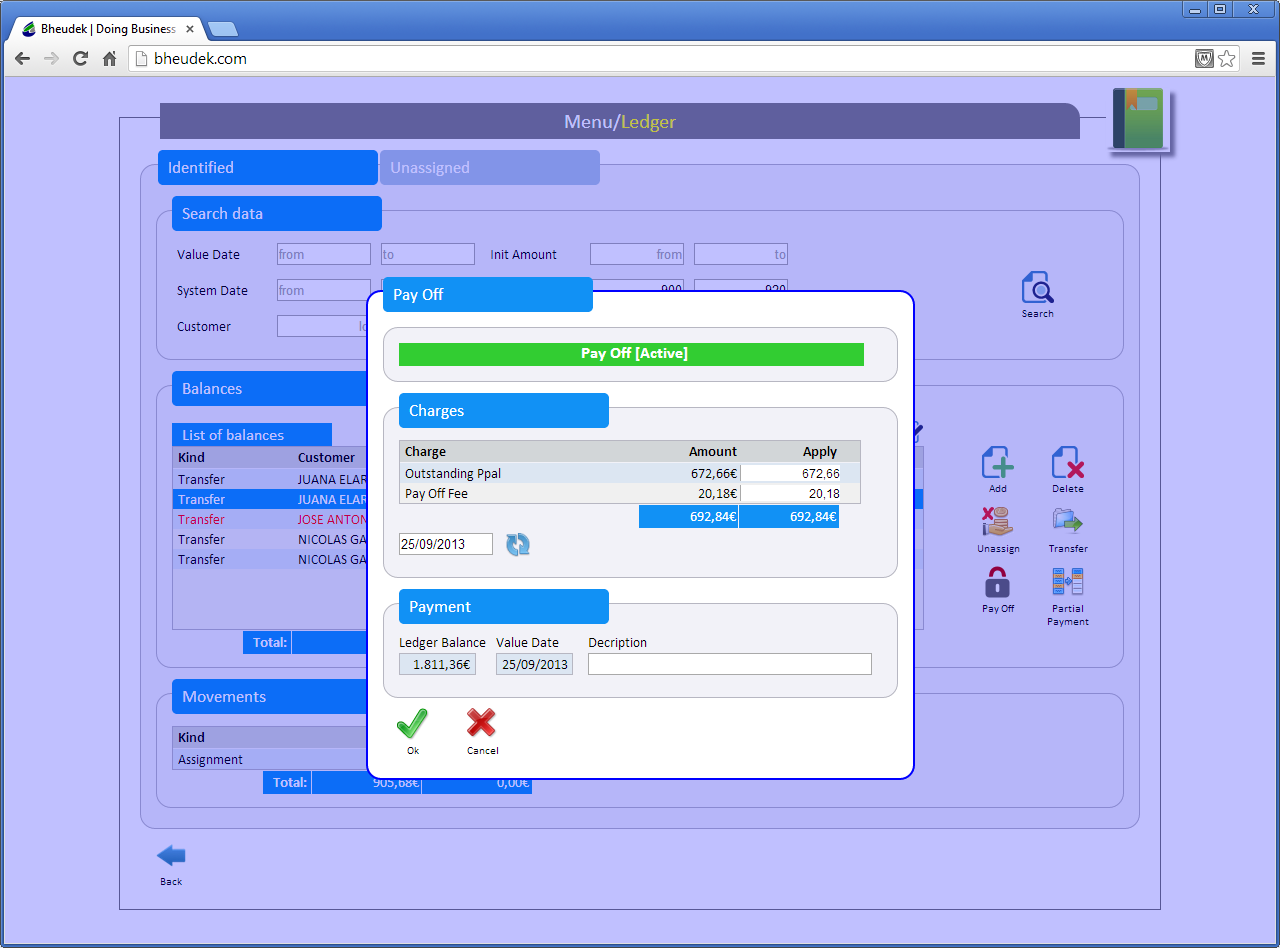
Task: Click the Pay Off padlock icon
Action: [997, 583]
